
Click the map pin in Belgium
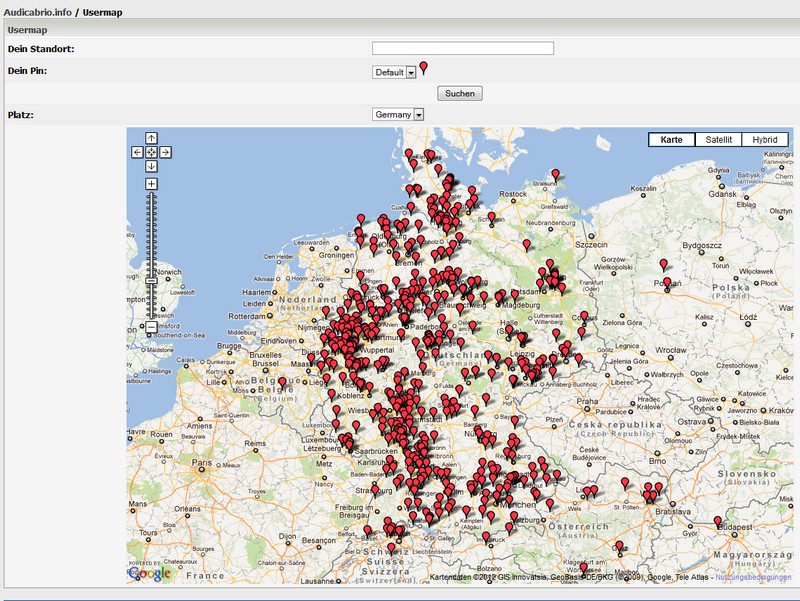pyautogui.click(x=282, y=383)
